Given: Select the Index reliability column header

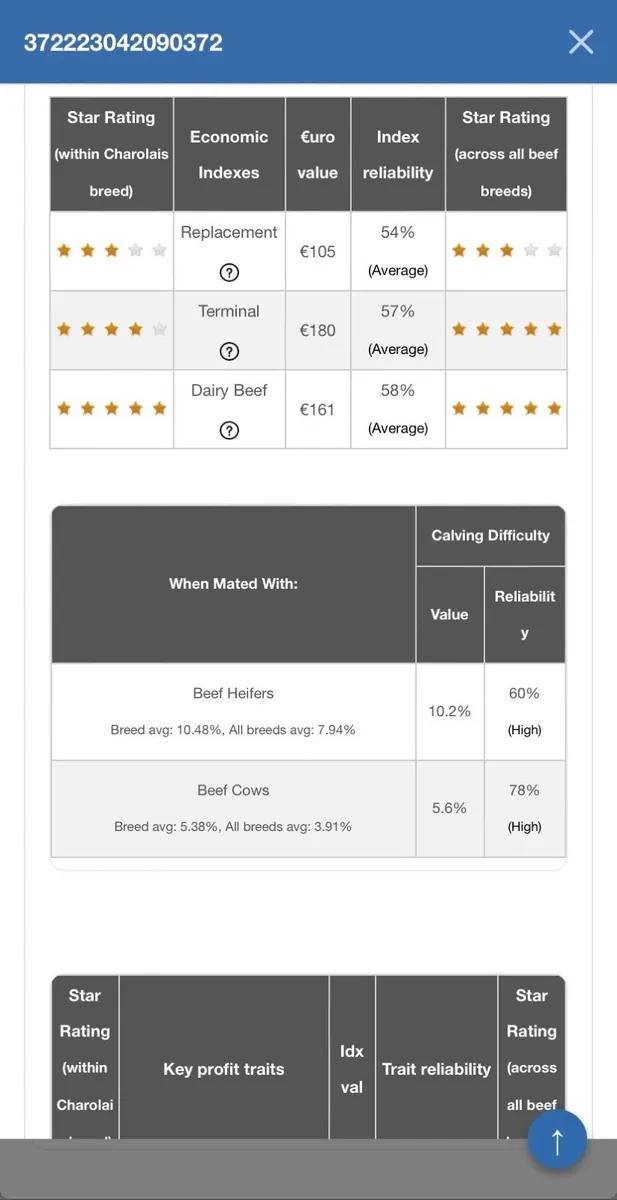Looking at the screenshot, I should point(398,154).
